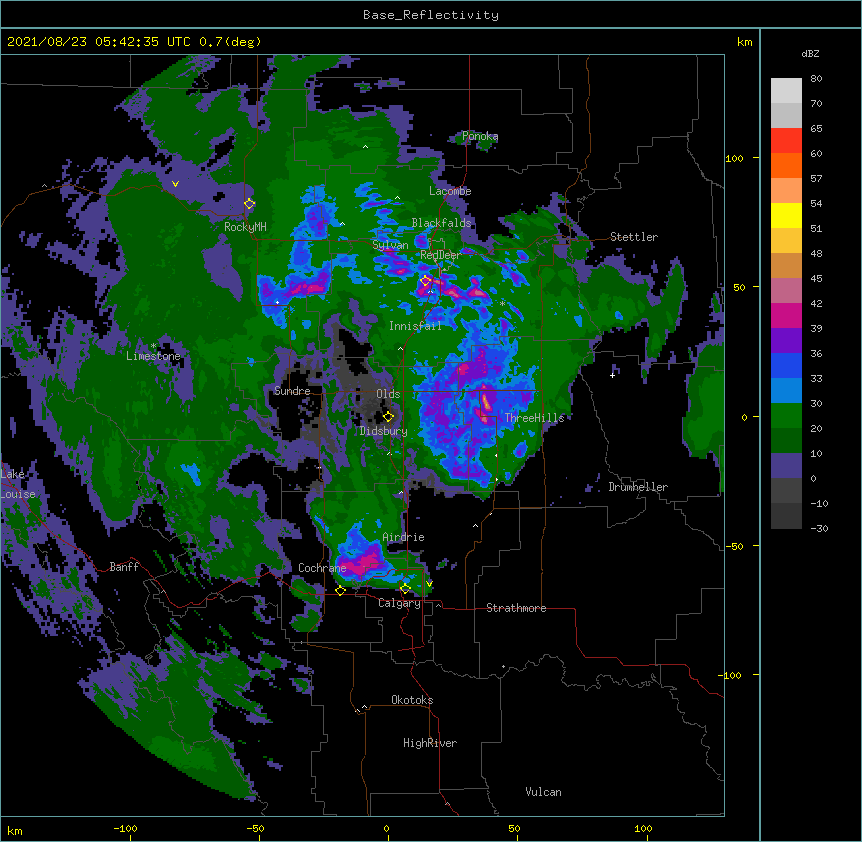Click the yellow diamond marker at Red Deer
Viewport: 862px width, 842px height.
coord(426,281)
